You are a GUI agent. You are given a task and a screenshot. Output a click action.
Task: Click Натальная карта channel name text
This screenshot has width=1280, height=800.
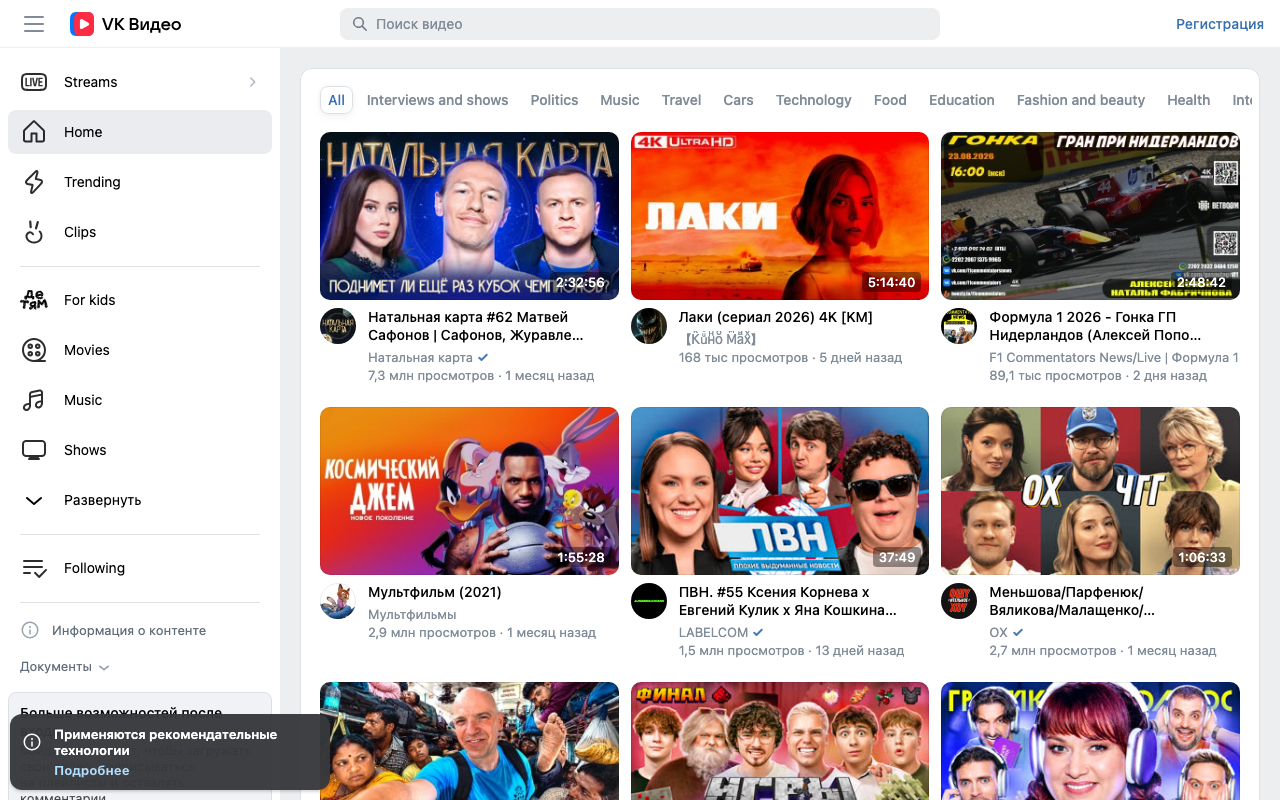(x=420, y=357)
